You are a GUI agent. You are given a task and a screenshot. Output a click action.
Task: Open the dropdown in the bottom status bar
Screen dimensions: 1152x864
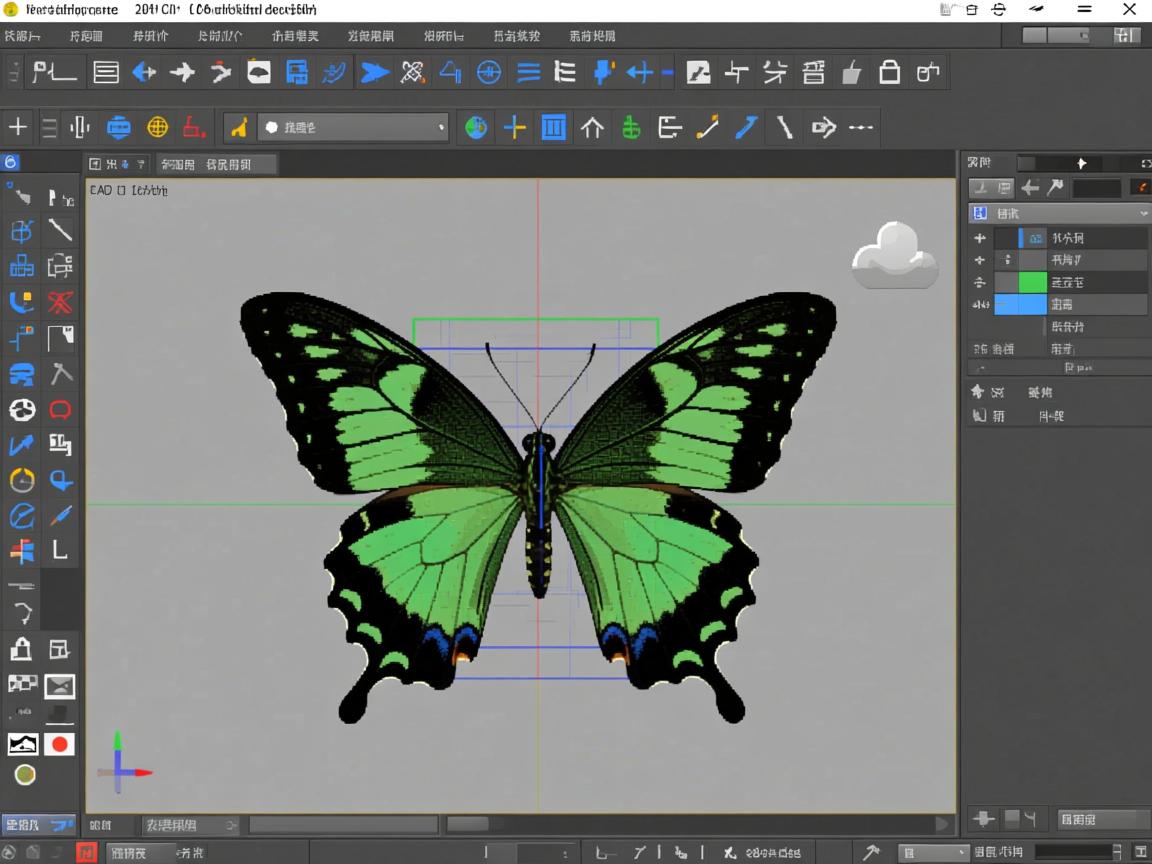click(x=934, y=852)
